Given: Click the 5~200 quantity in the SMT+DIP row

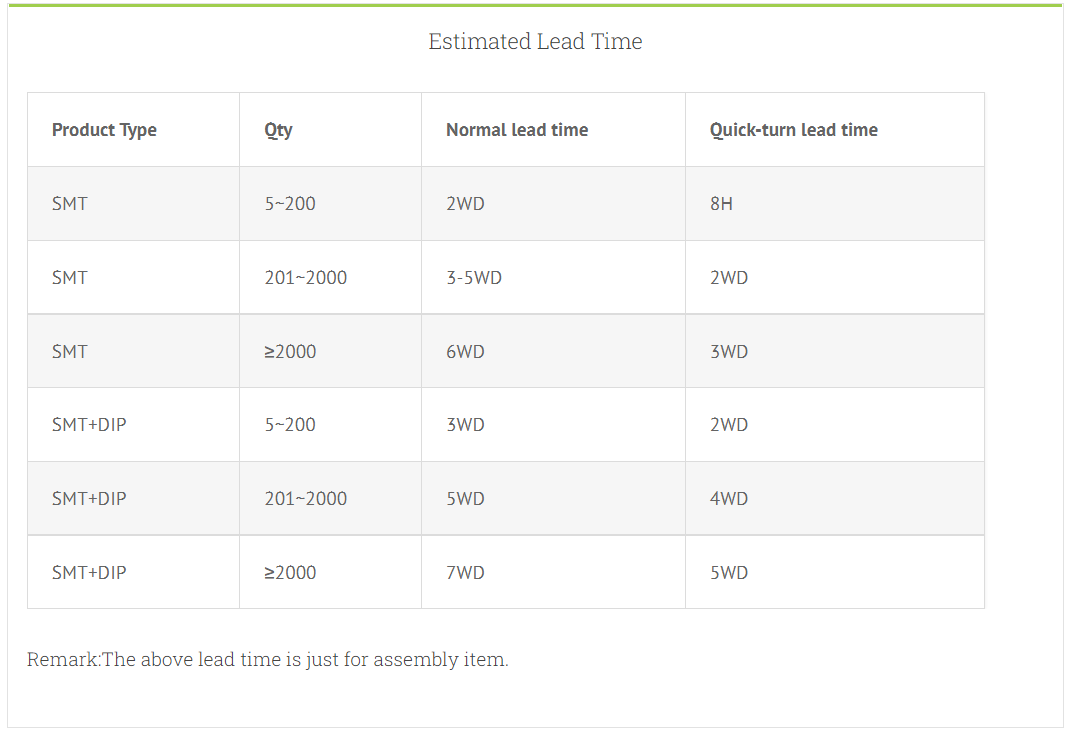Looking at the screenshot, I should 290,425.
